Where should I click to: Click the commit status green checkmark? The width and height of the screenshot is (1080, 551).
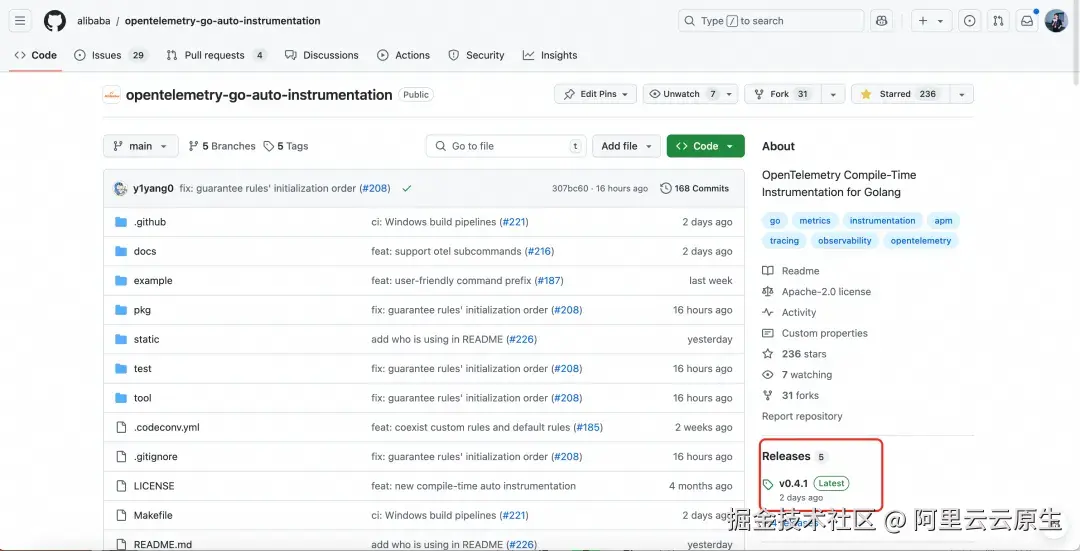pyautogui.click(x=407, y=188)
